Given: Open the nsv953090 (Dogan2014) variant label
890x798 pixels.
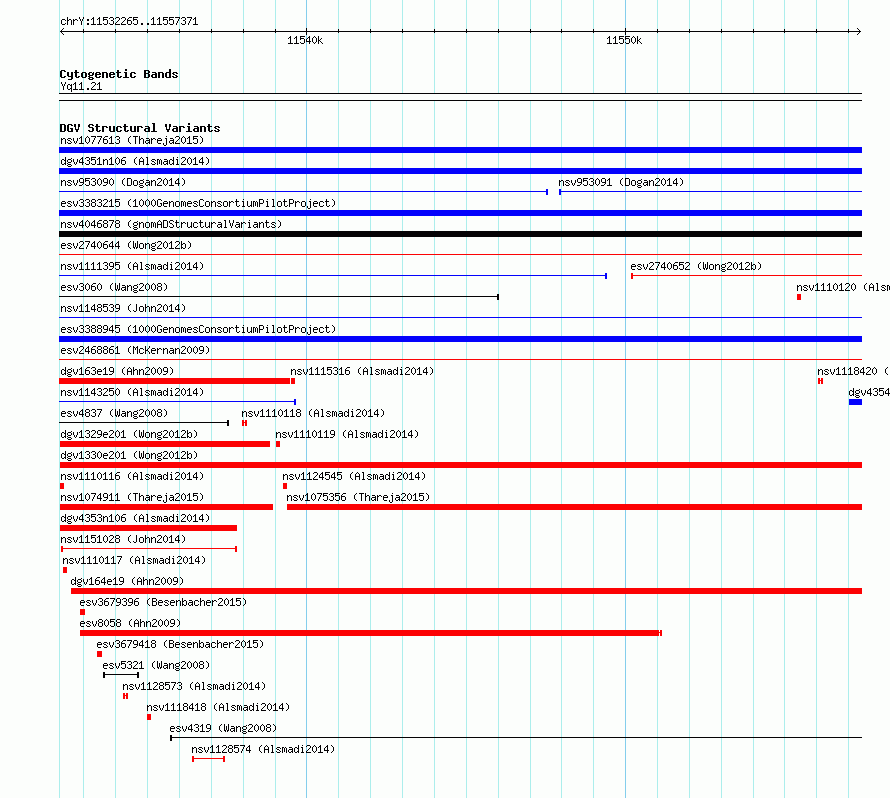Looking at the screenshot, I should [x=123, y=182].
